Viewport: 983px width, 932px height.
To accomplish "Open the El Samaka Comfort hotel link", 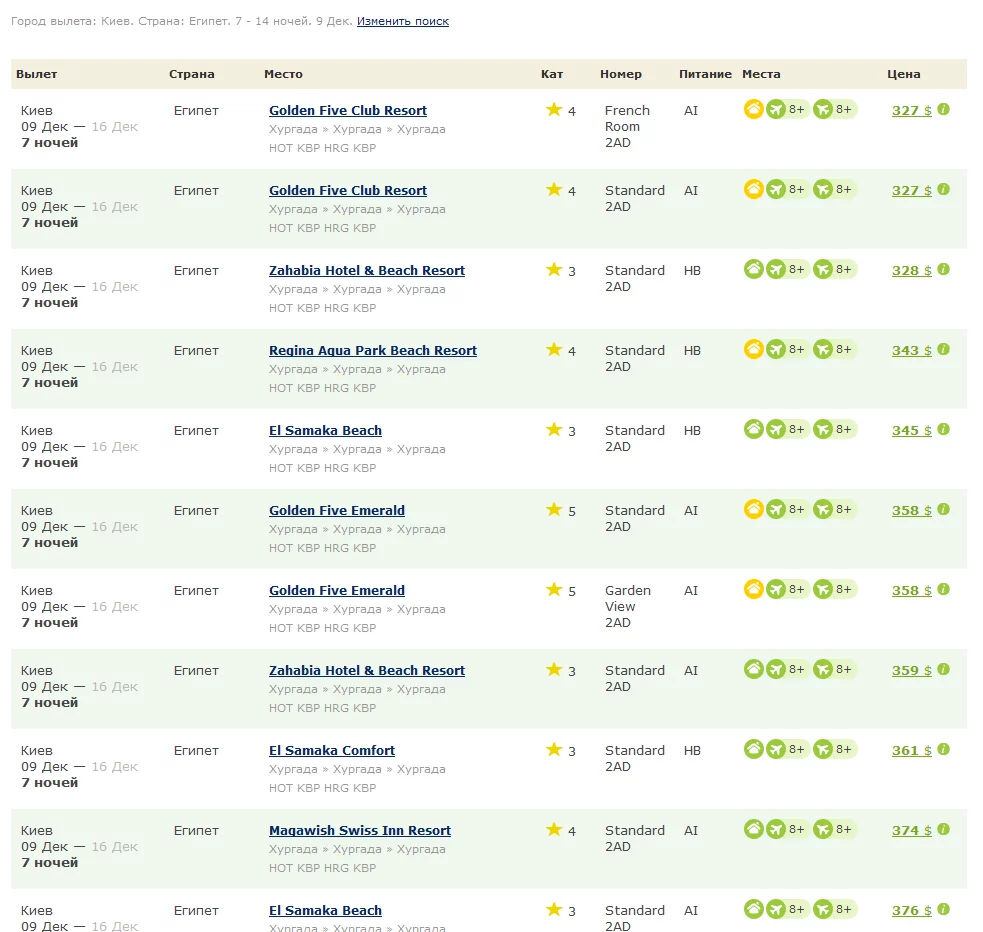I will coord(331,751).
